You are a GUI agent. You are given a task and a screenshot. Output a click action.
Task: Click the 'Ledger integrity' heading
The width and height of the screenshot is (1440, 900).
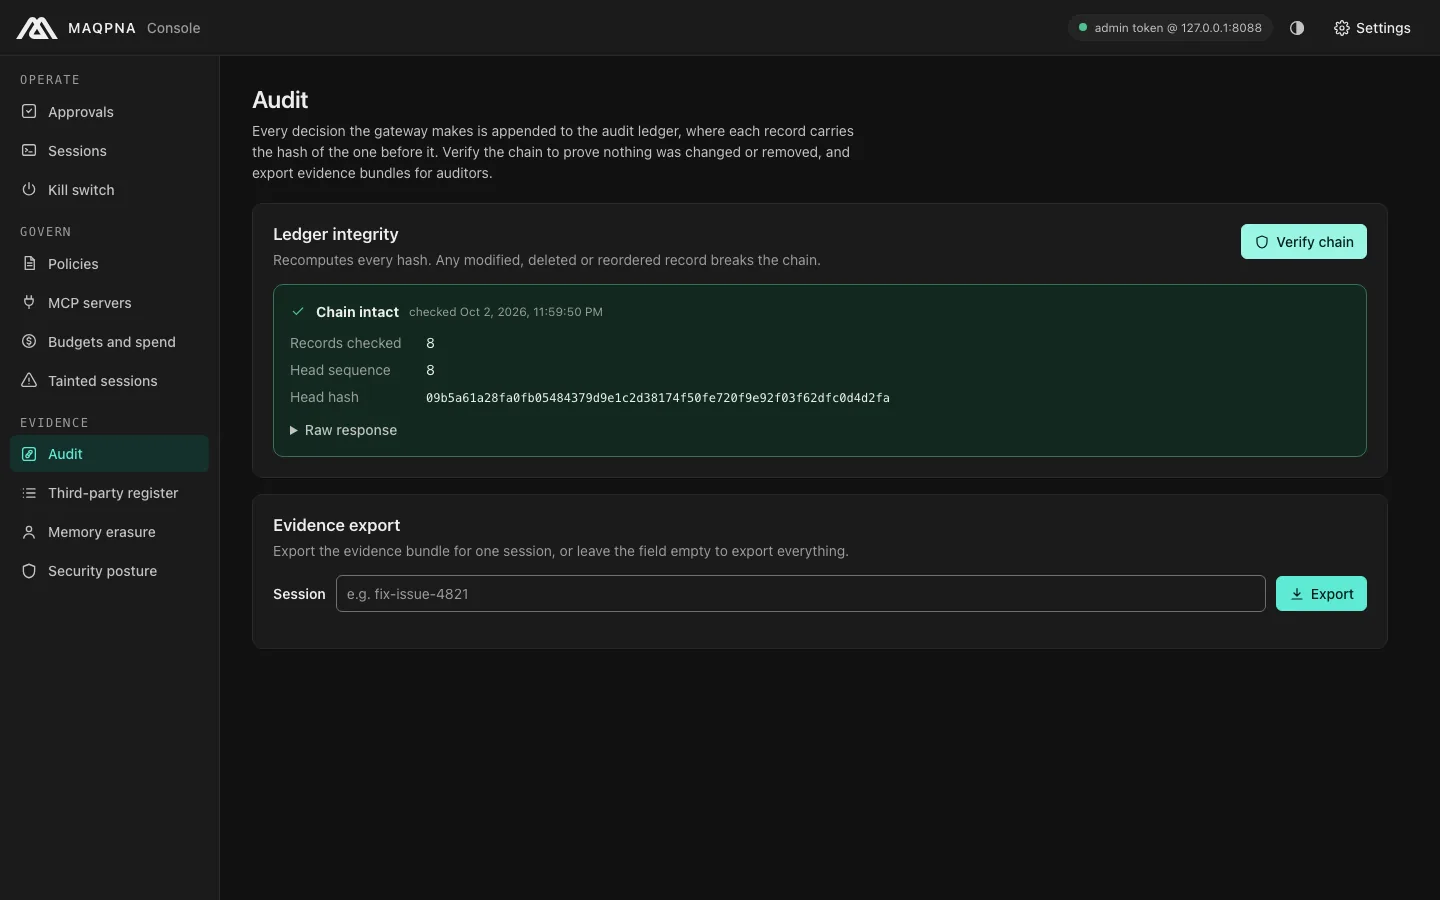click(x=336, y=234)
